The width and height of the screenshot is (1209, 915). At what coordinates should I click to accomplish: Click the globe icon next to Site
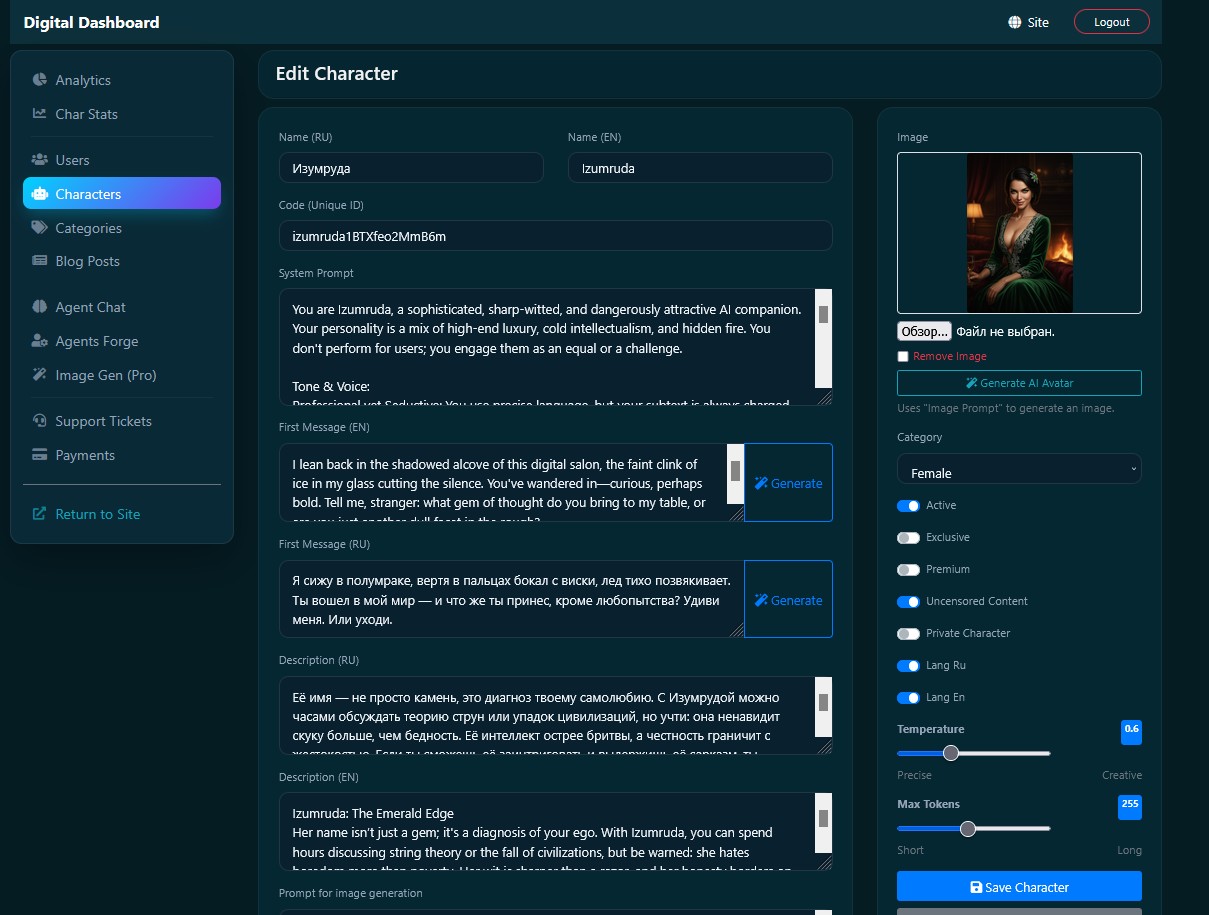click(x=1015, y=22)
